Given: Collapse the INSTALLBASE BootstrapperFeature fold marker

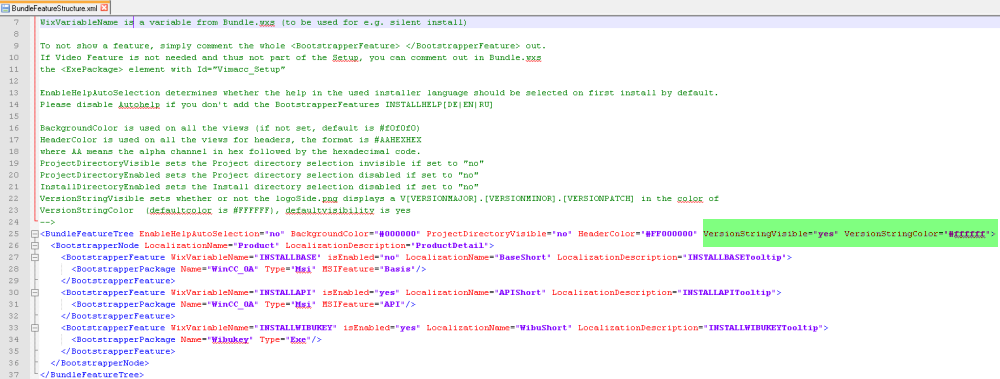Looking at the screenshot, I should click(34, 258).
